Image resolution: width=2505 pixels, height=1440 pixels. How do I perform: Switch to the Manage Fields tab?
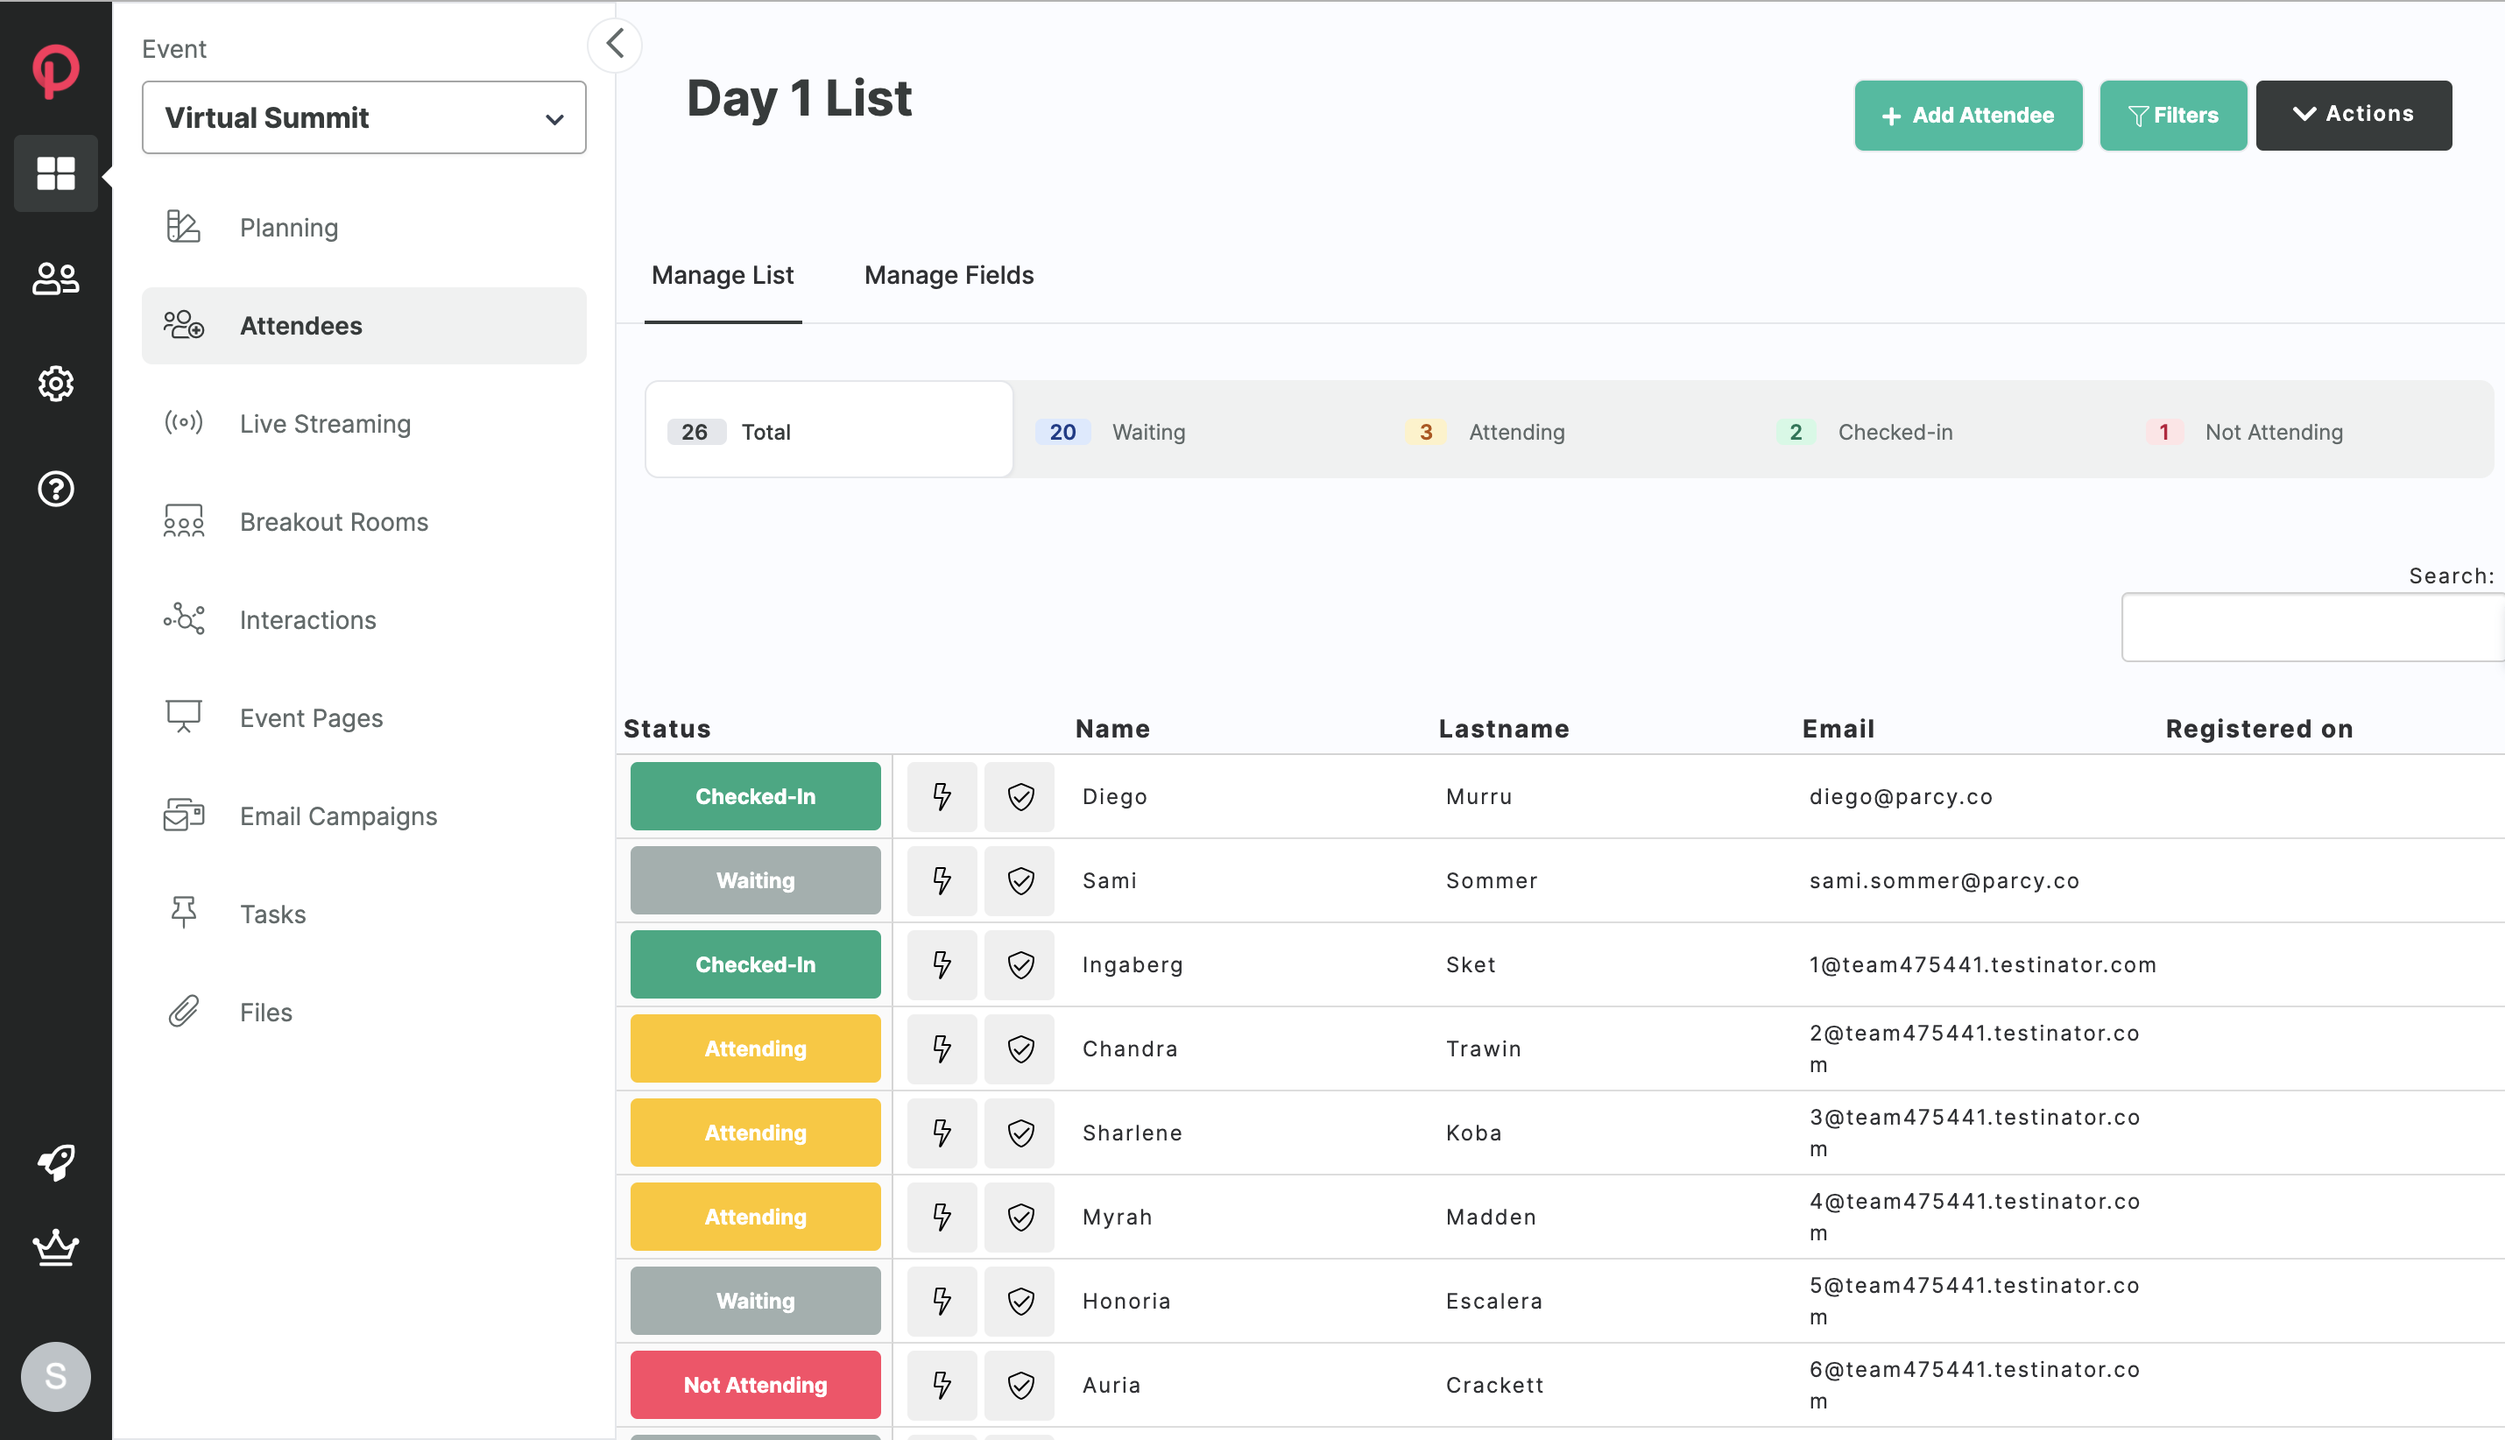(948, 275)
